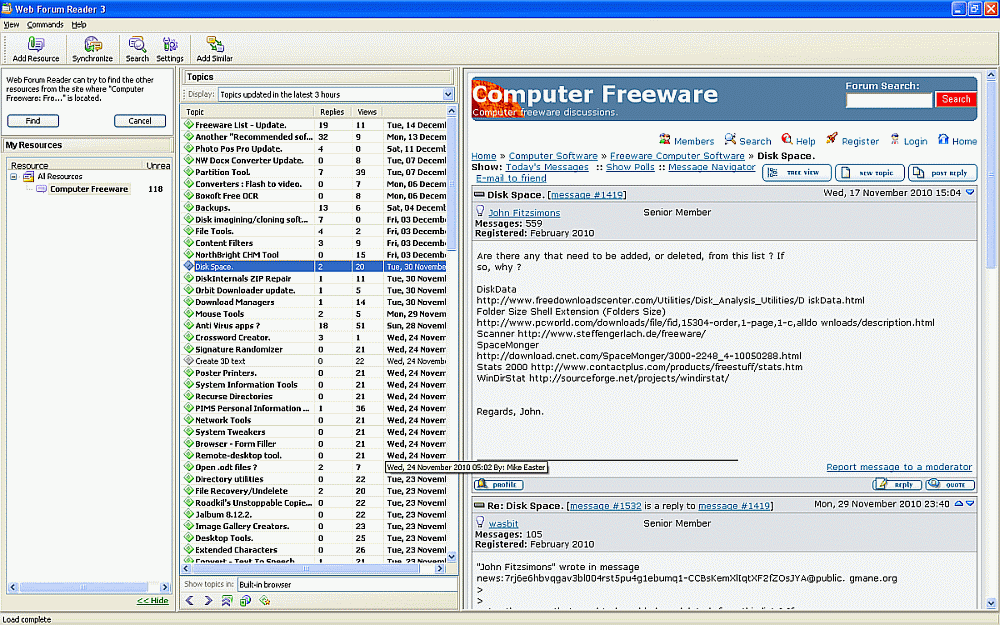The height and width of the screenshot is (625, 1000).
Task: Click the Add Similar toolbar icon
Action: pyautogui.click(x=214, y=44)
